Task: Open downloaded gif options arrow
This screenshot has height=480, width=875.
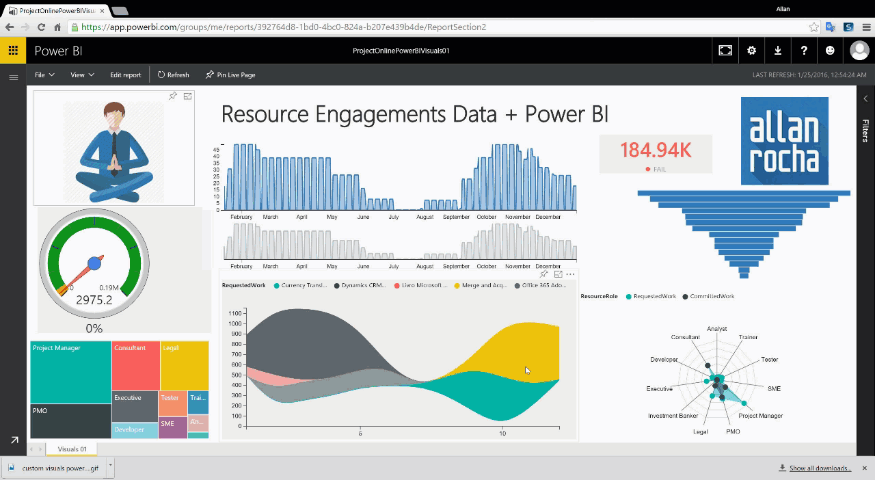Action: [110, 464]
